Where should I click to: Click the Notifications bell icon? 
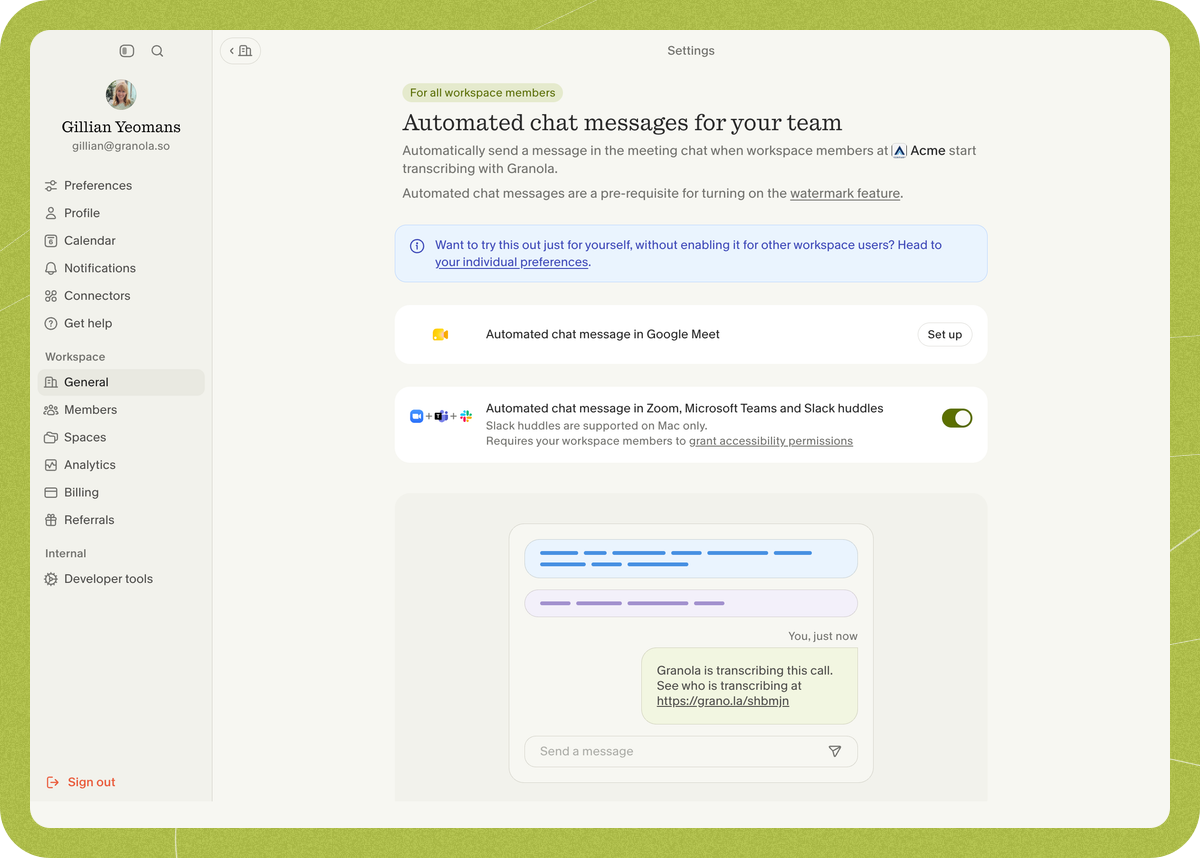(51, 268)
